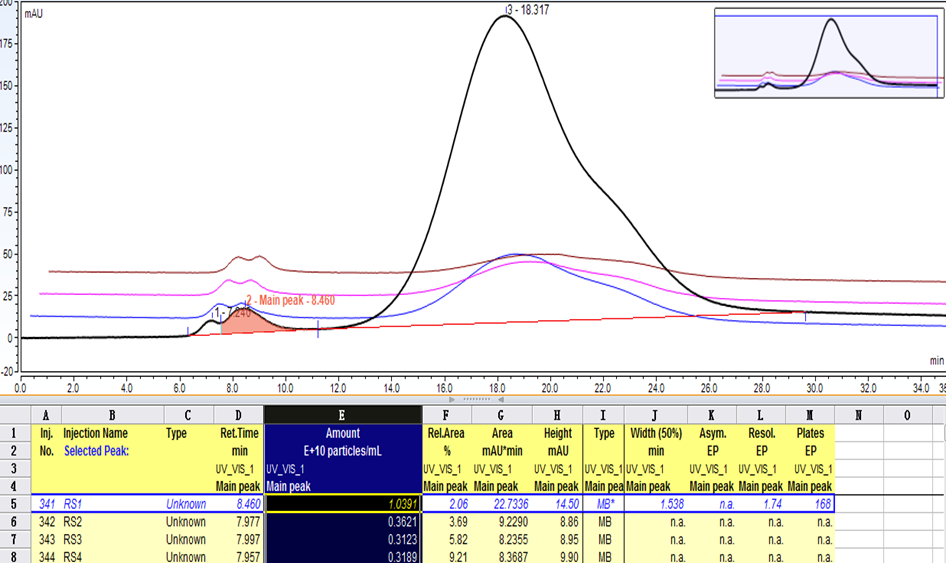
Task: Select column E header
Action: [x=342, y=414]
